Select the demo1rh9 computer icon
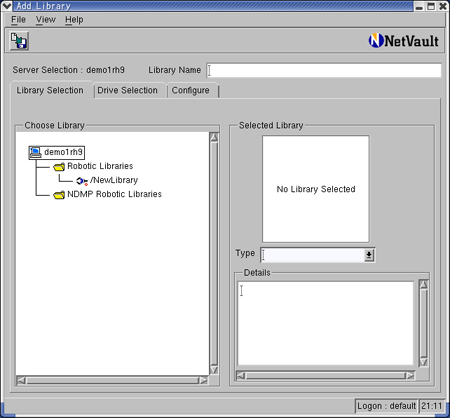 tap(35, 152)
